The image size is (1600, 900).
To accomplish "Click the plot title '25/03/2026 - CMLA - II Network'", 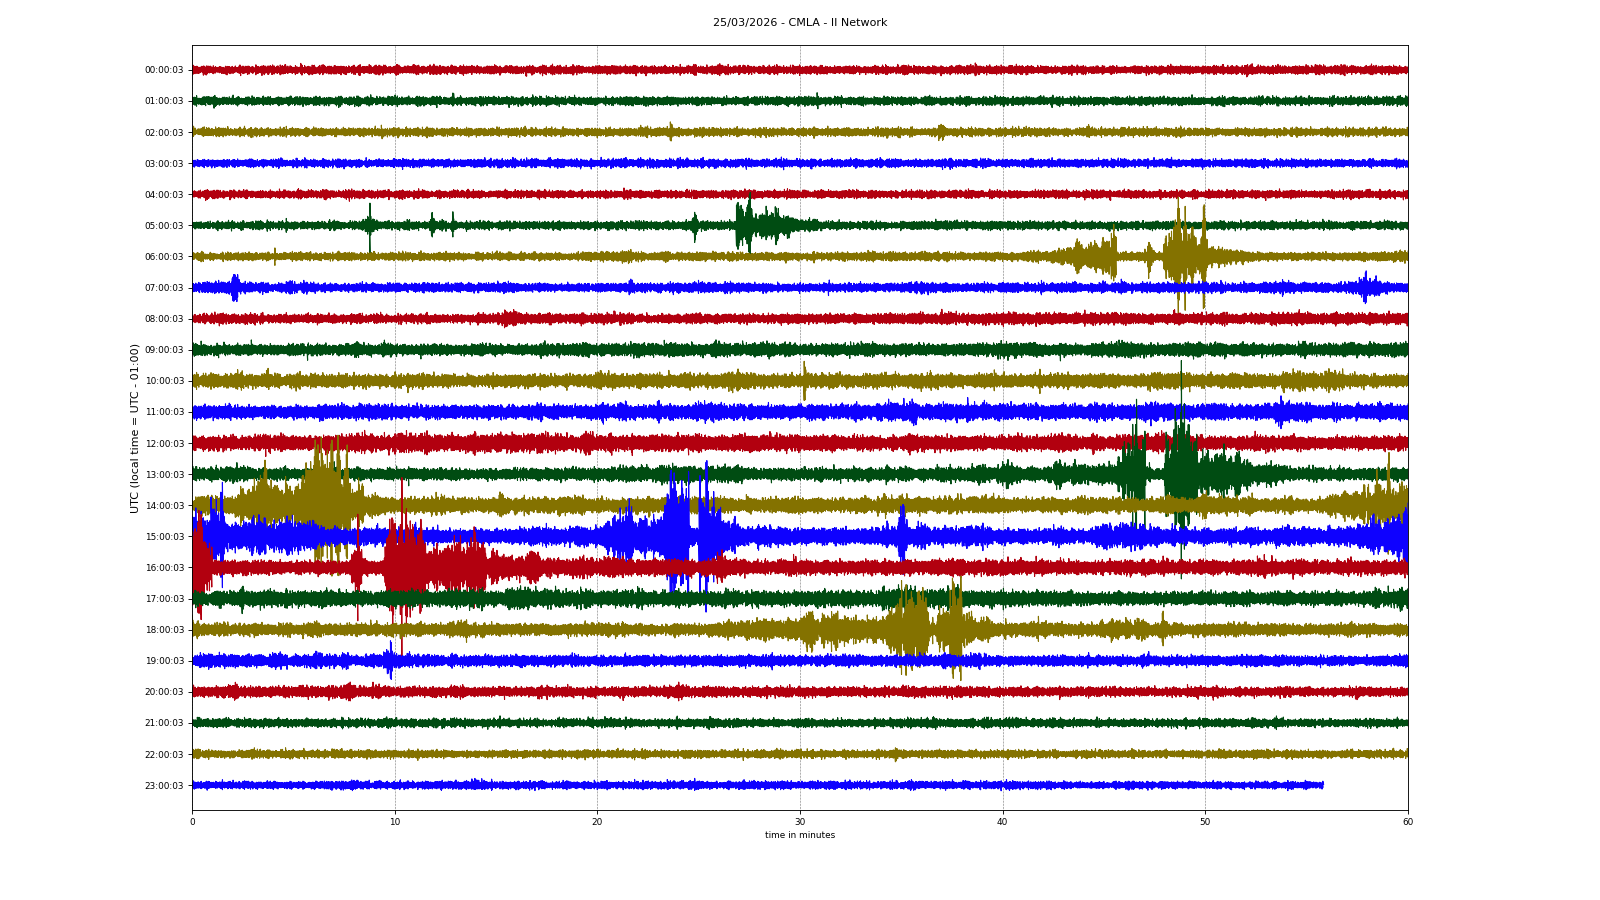I will pyautogui.click(x=799, y=22).
